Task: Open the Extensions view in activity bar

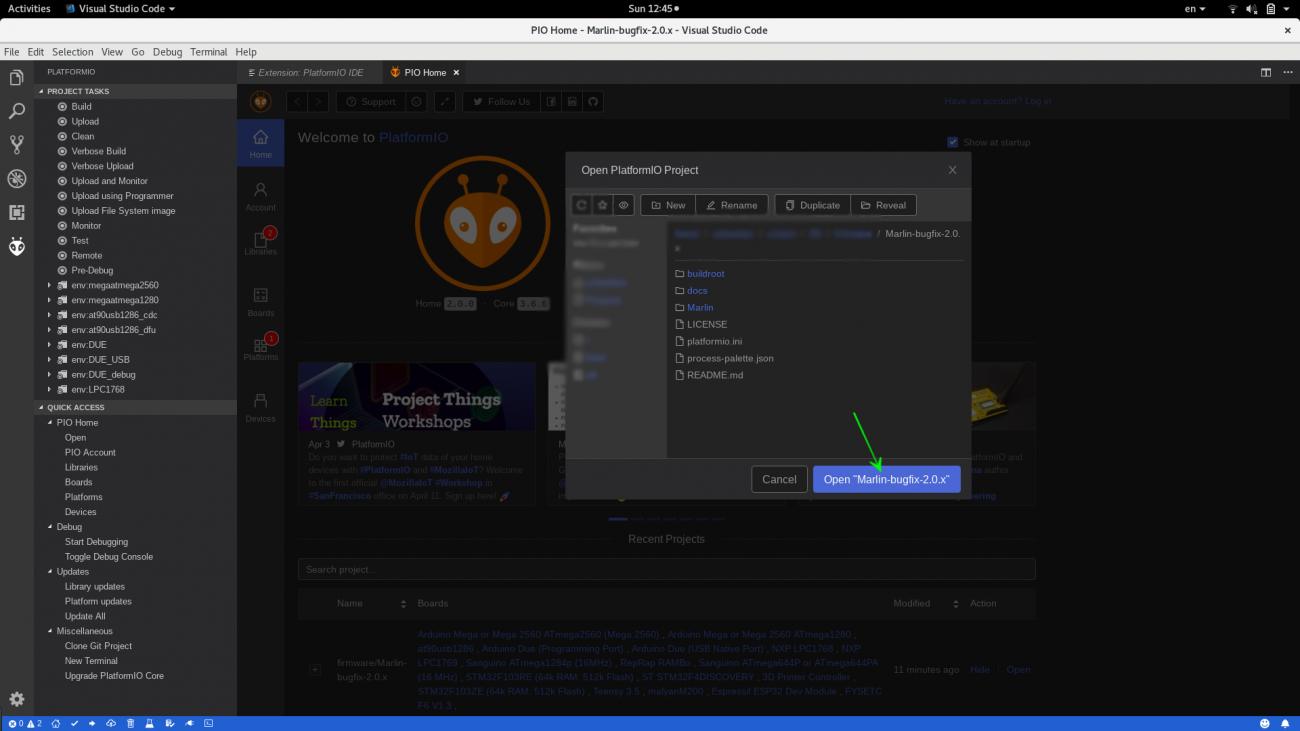Action: [16, 212]
